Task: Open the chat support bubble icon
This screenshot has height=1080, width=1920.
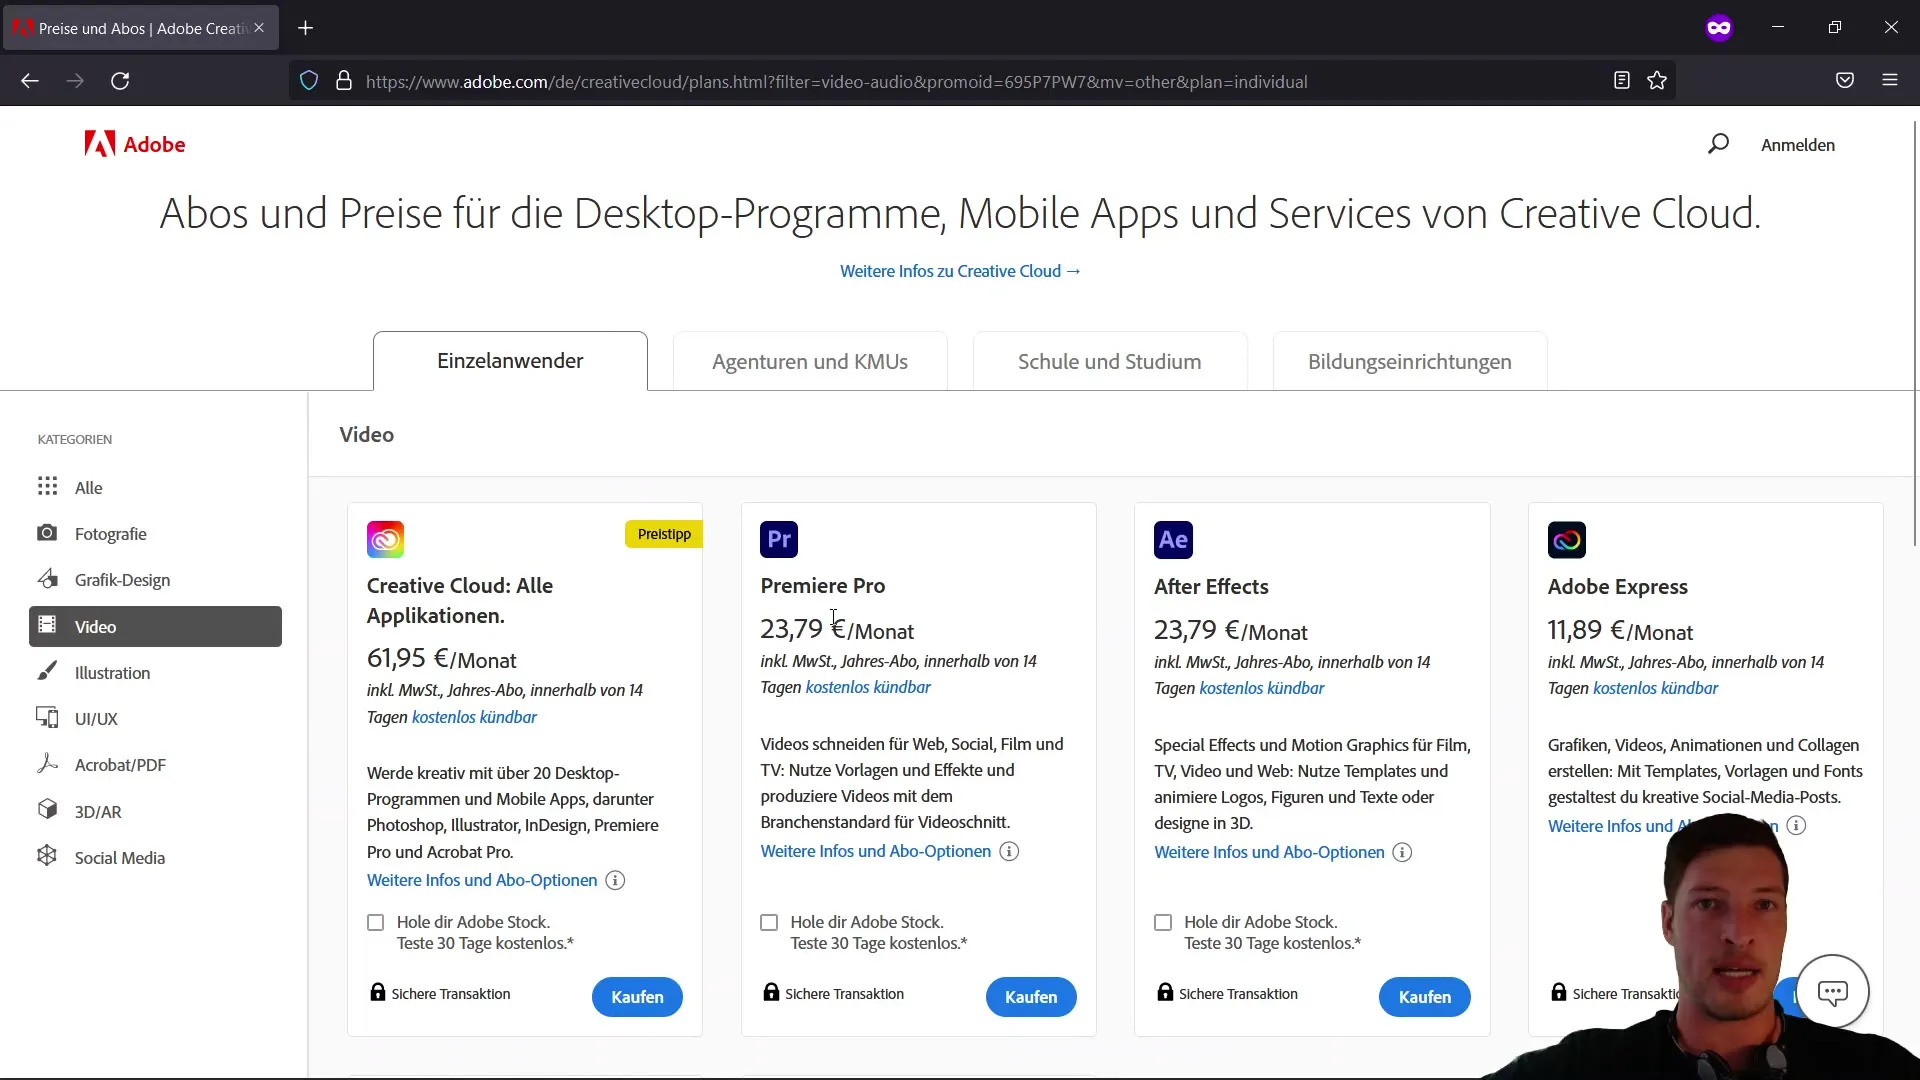Action: [x=1832, y=992]
